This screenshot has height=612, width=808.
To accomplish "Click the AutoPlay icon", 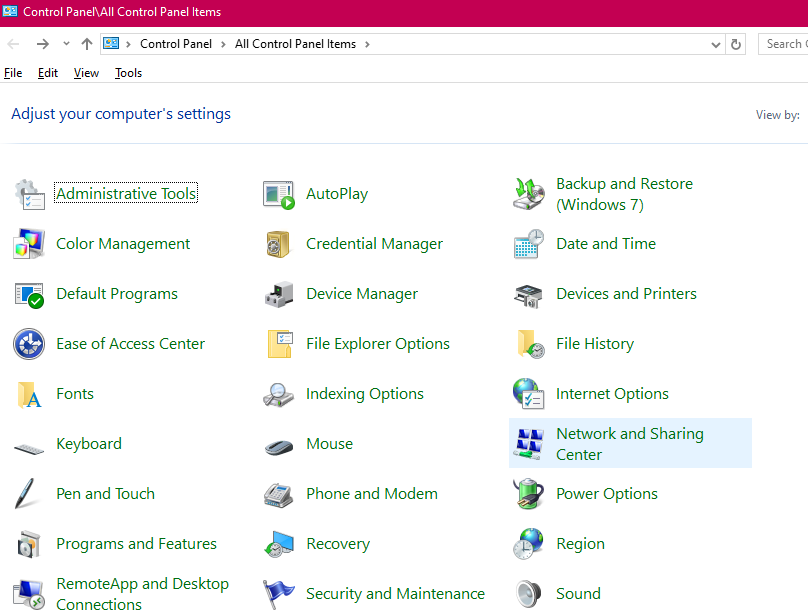I will point(279,194).
